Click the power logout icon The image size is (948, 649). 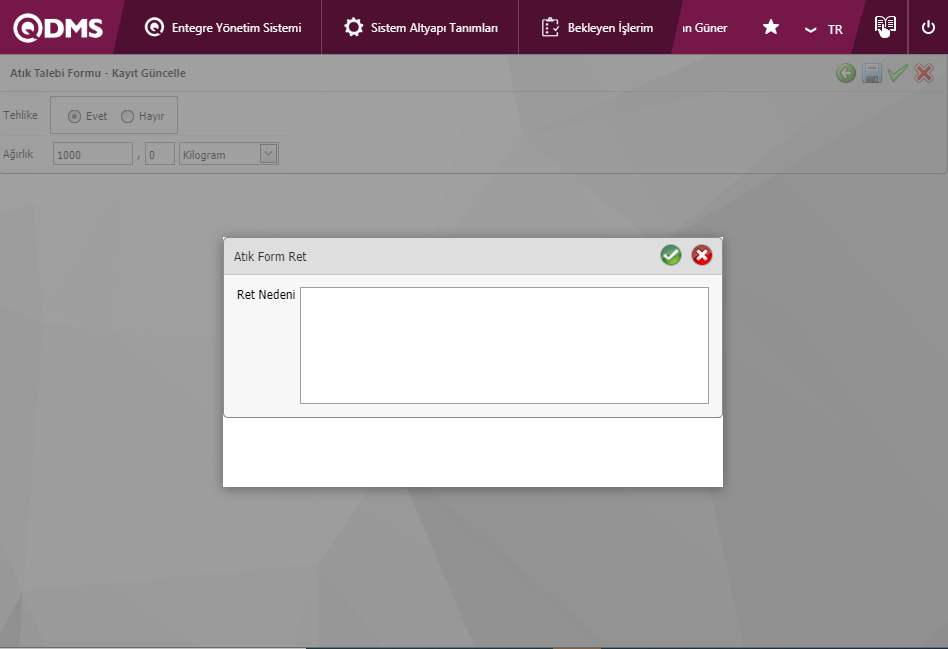pos(928,27)
